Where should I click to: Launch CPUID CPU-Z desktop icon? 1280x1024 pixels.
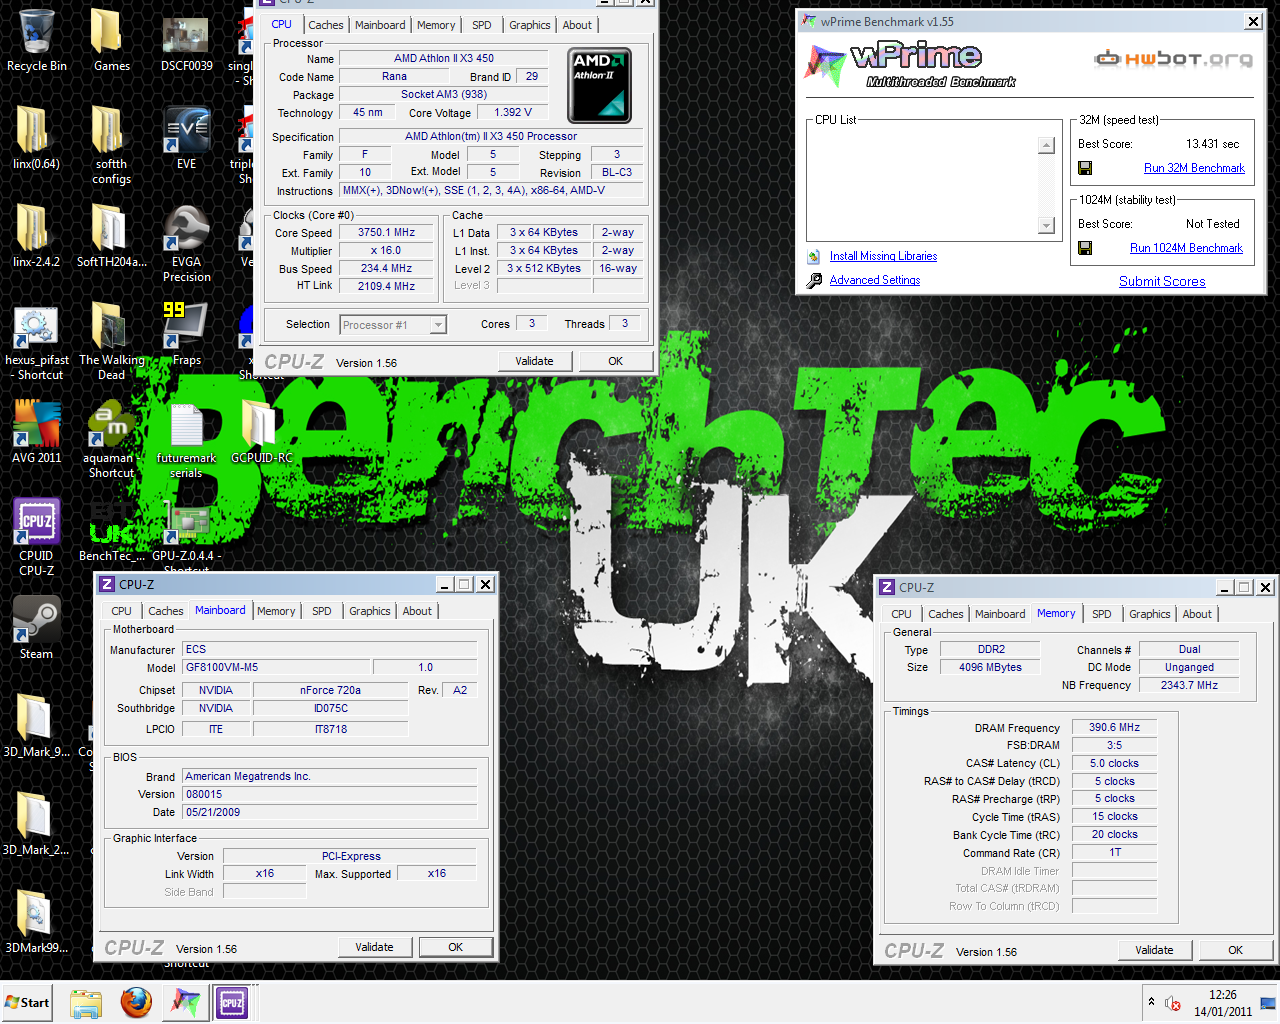(x=36, y=537)
